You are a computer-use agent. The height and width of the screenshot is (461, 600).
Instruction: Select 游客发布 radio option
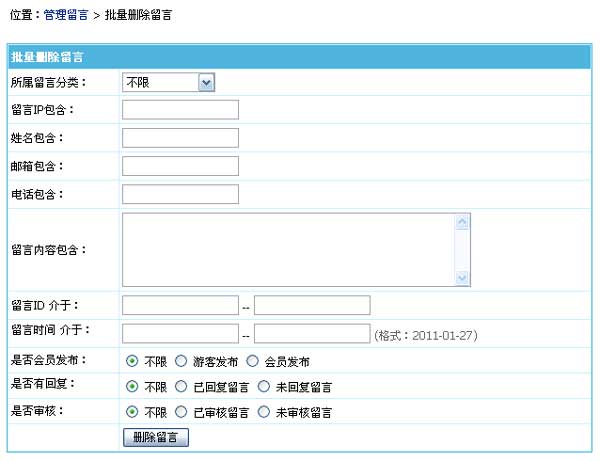(181, 361)
